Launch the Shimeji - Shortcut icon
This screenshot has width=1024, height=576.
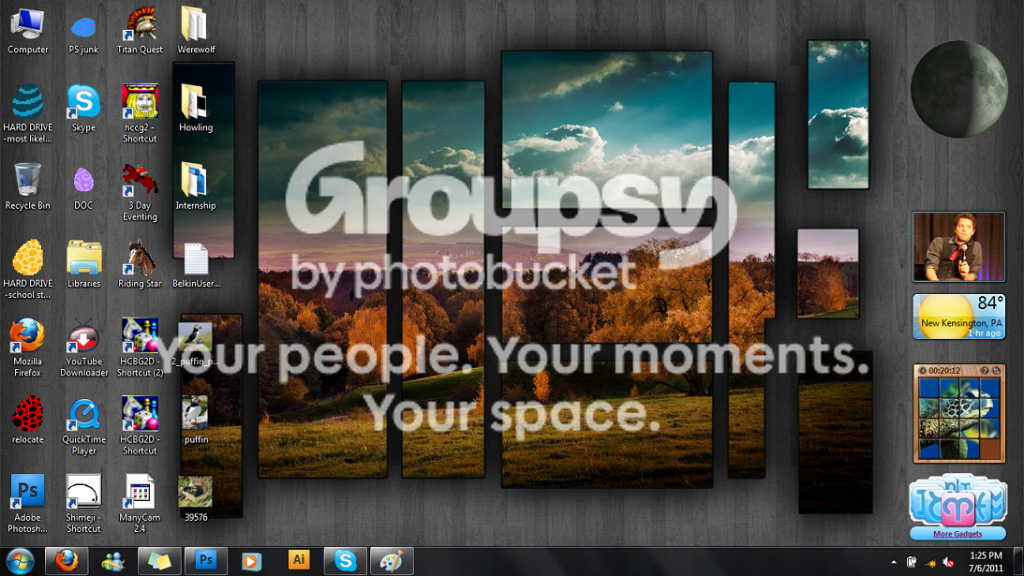[84, 504]
